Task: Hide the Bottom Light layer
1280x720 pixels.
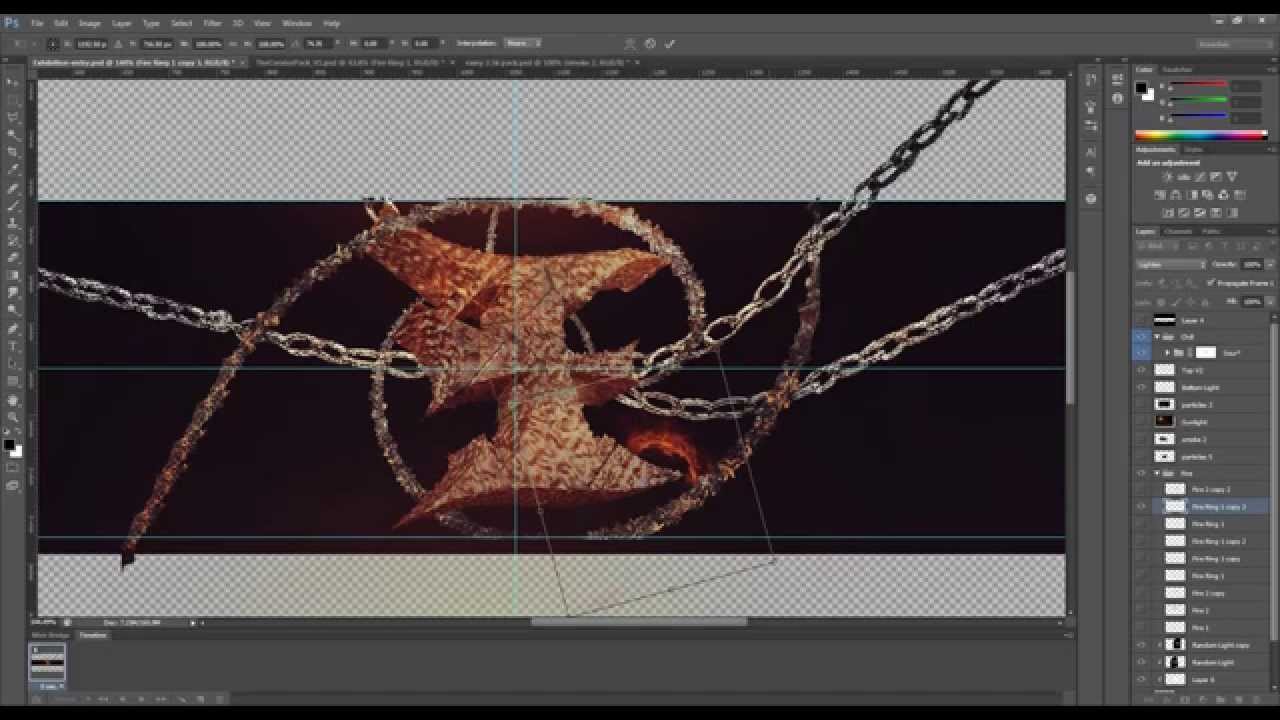Action: 1141,387
